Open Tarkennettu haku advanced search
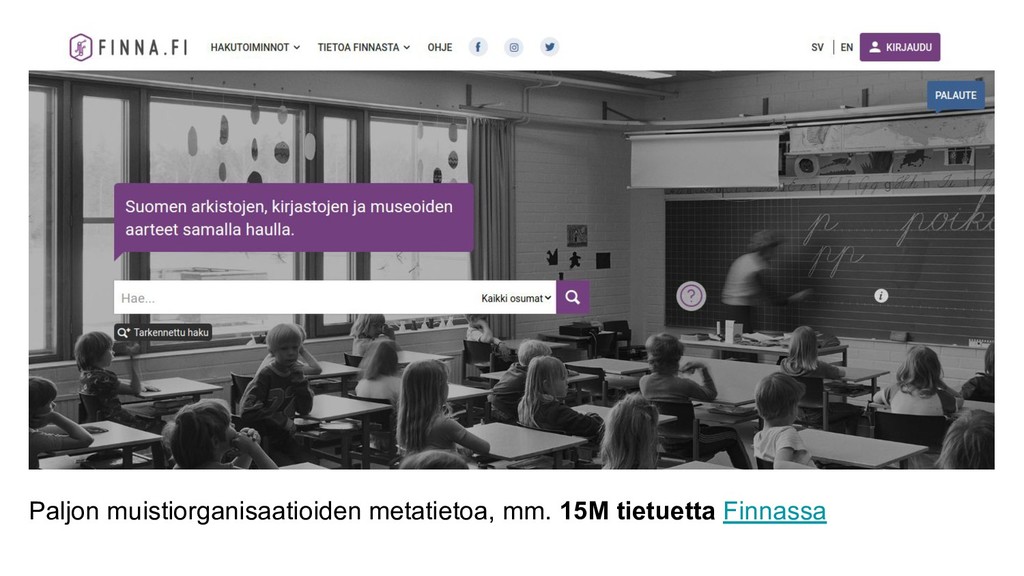Image resolution: width=1024 pixels, height=576 pixels. tap(163, 332)
